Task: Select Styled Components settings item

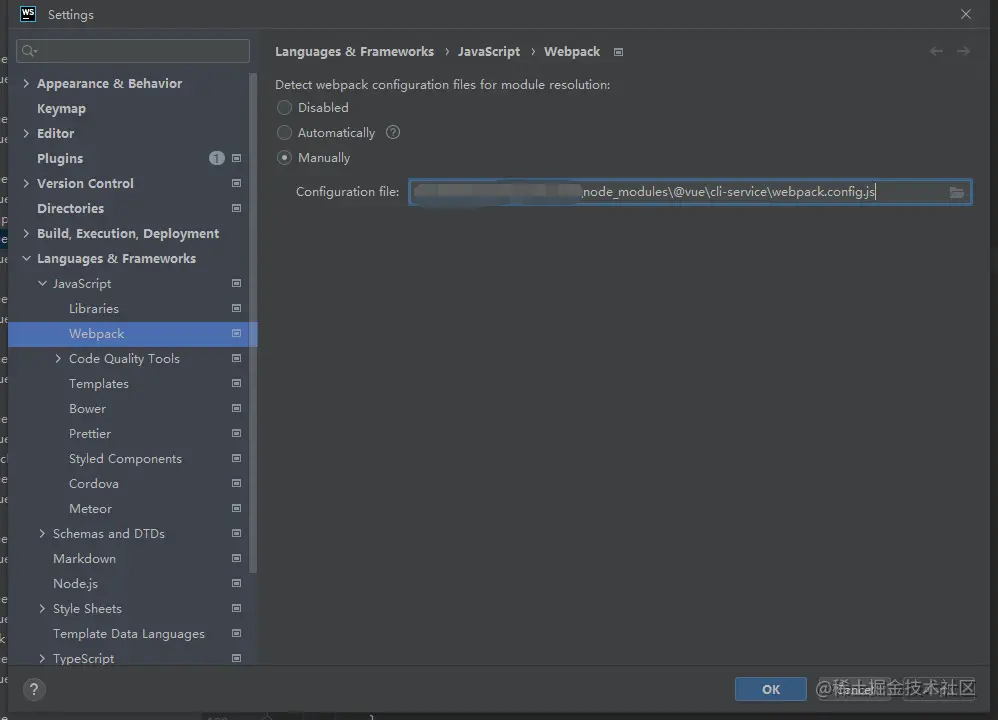Action: pos(125,458)
